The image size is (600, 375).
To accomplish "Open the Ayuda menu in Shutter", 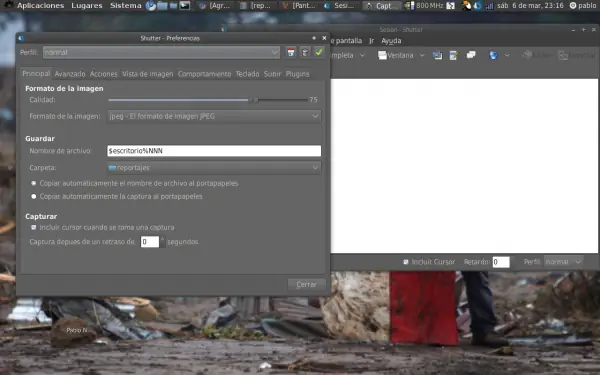I will [391, 41].
